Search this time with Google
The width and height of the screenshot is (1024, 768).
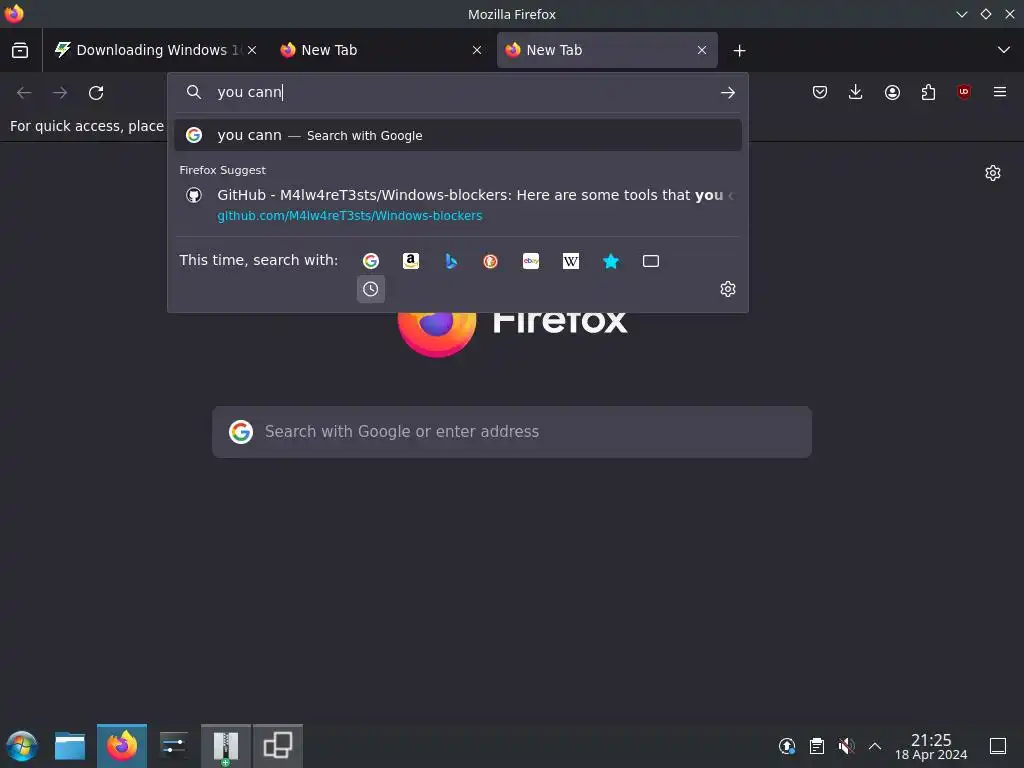coord(371,261)
